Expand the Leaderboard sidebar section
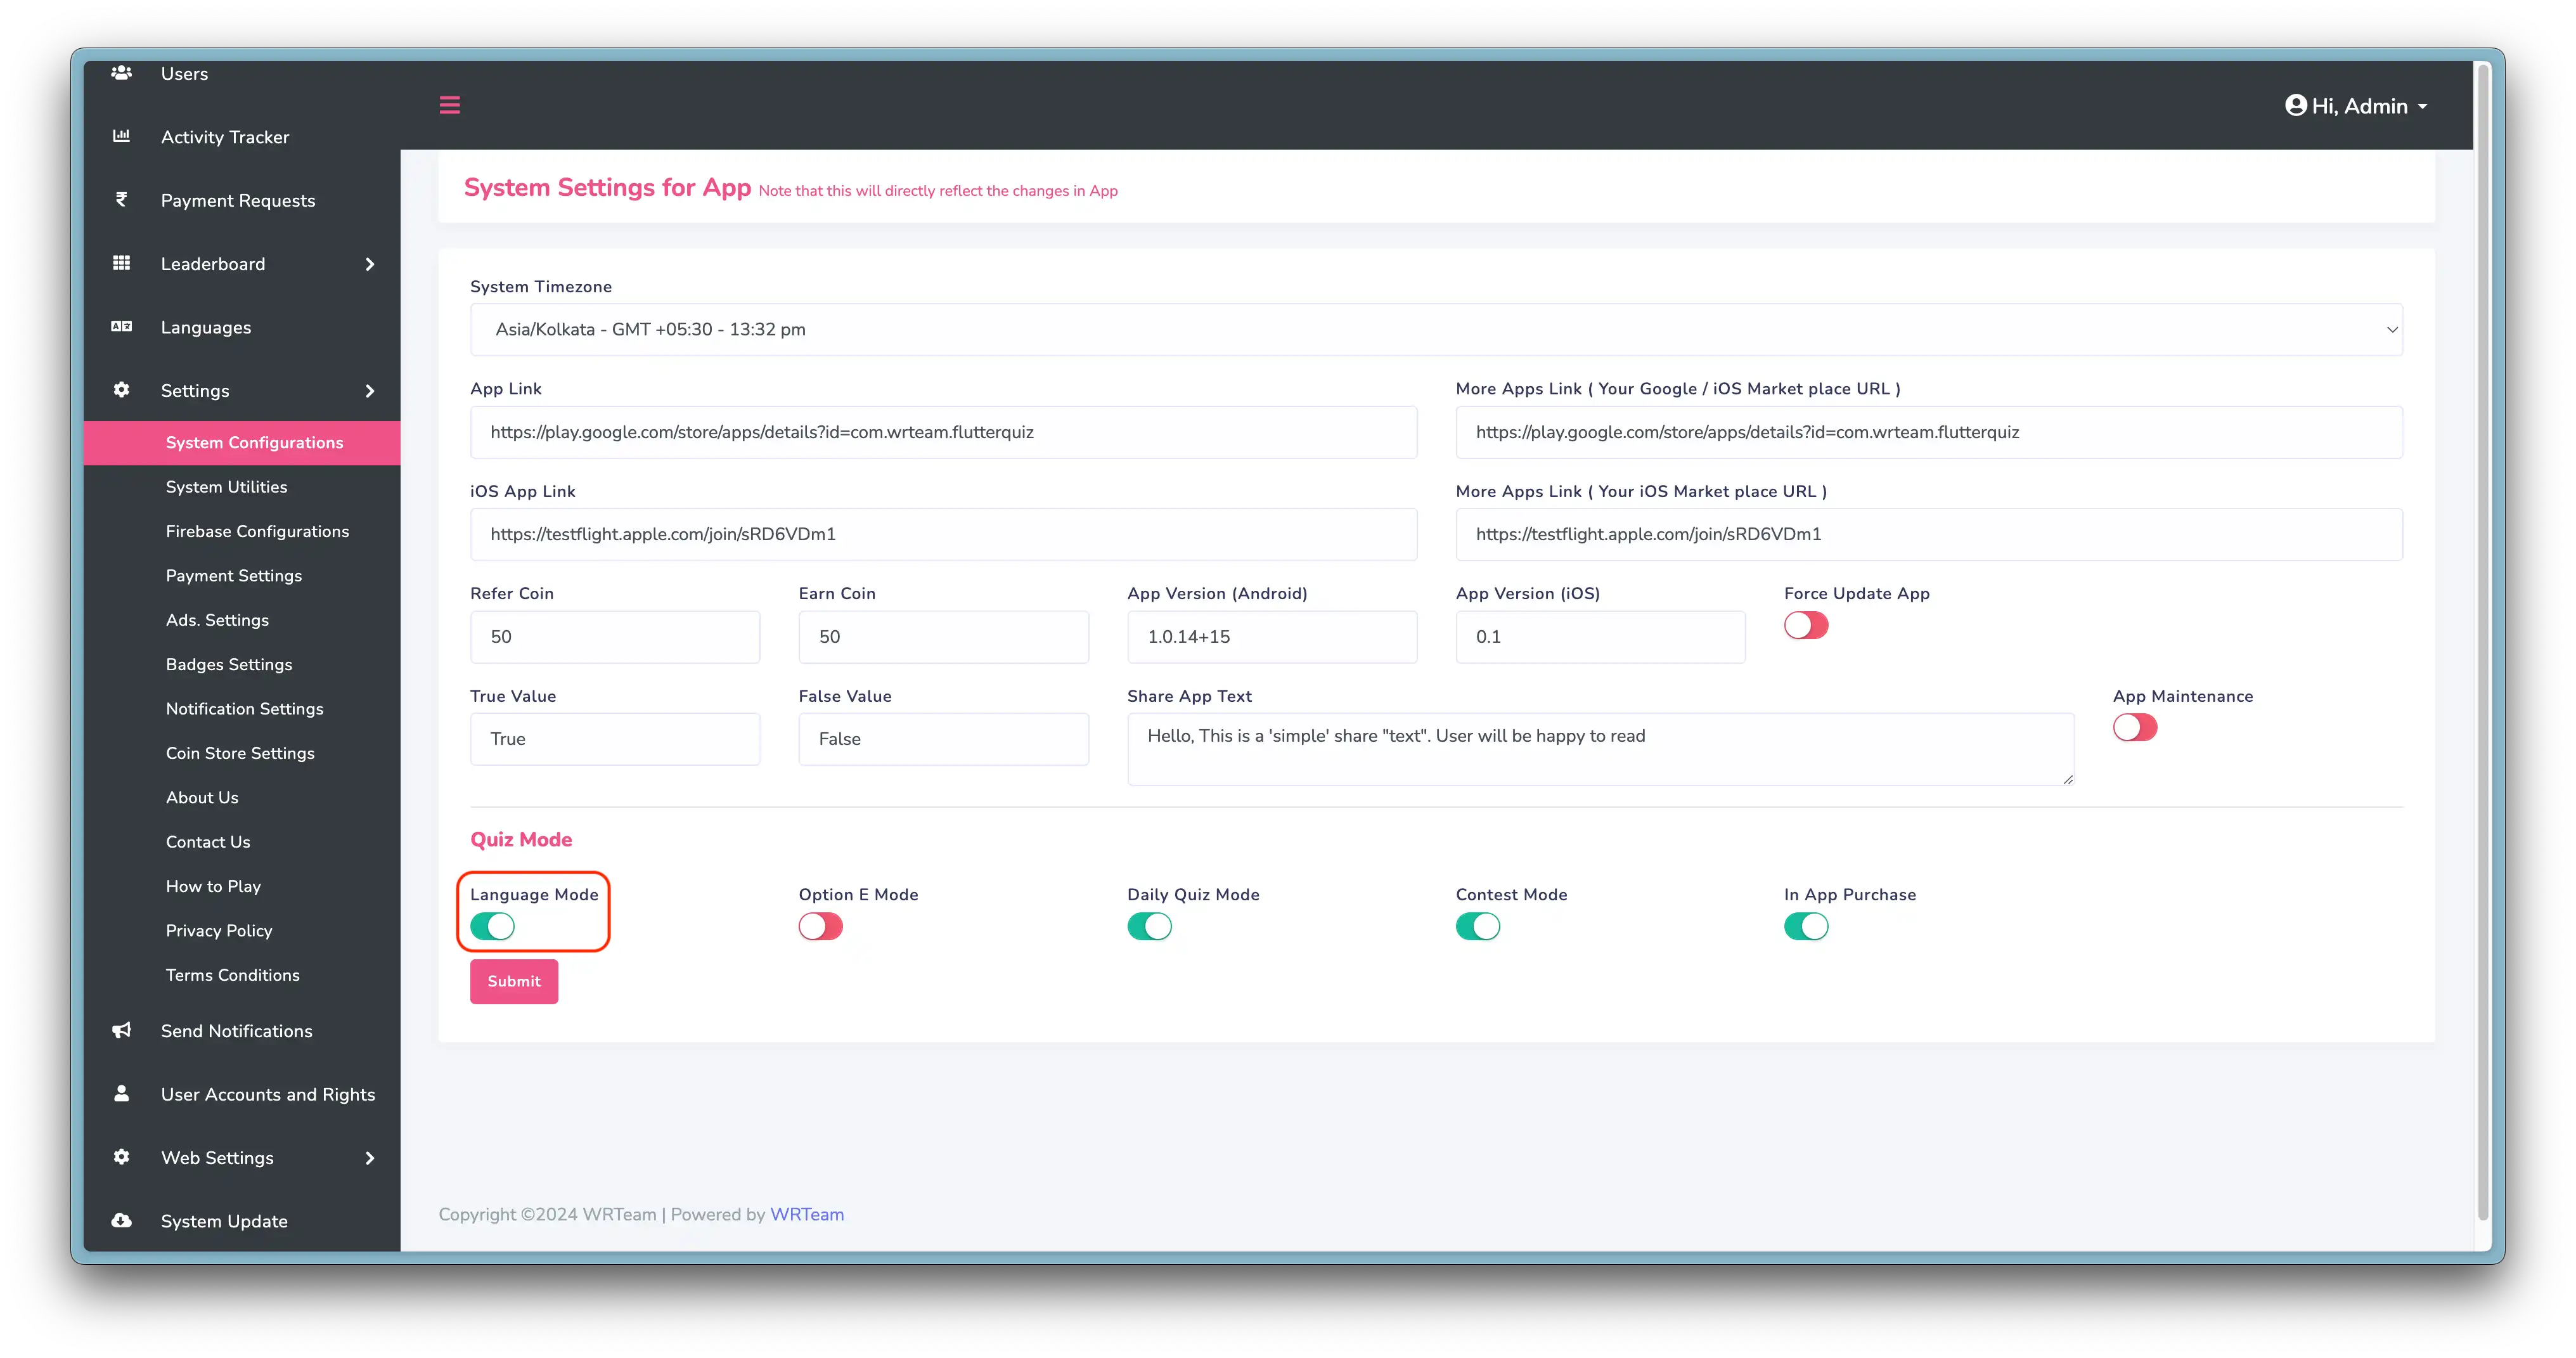 (241, 263)
